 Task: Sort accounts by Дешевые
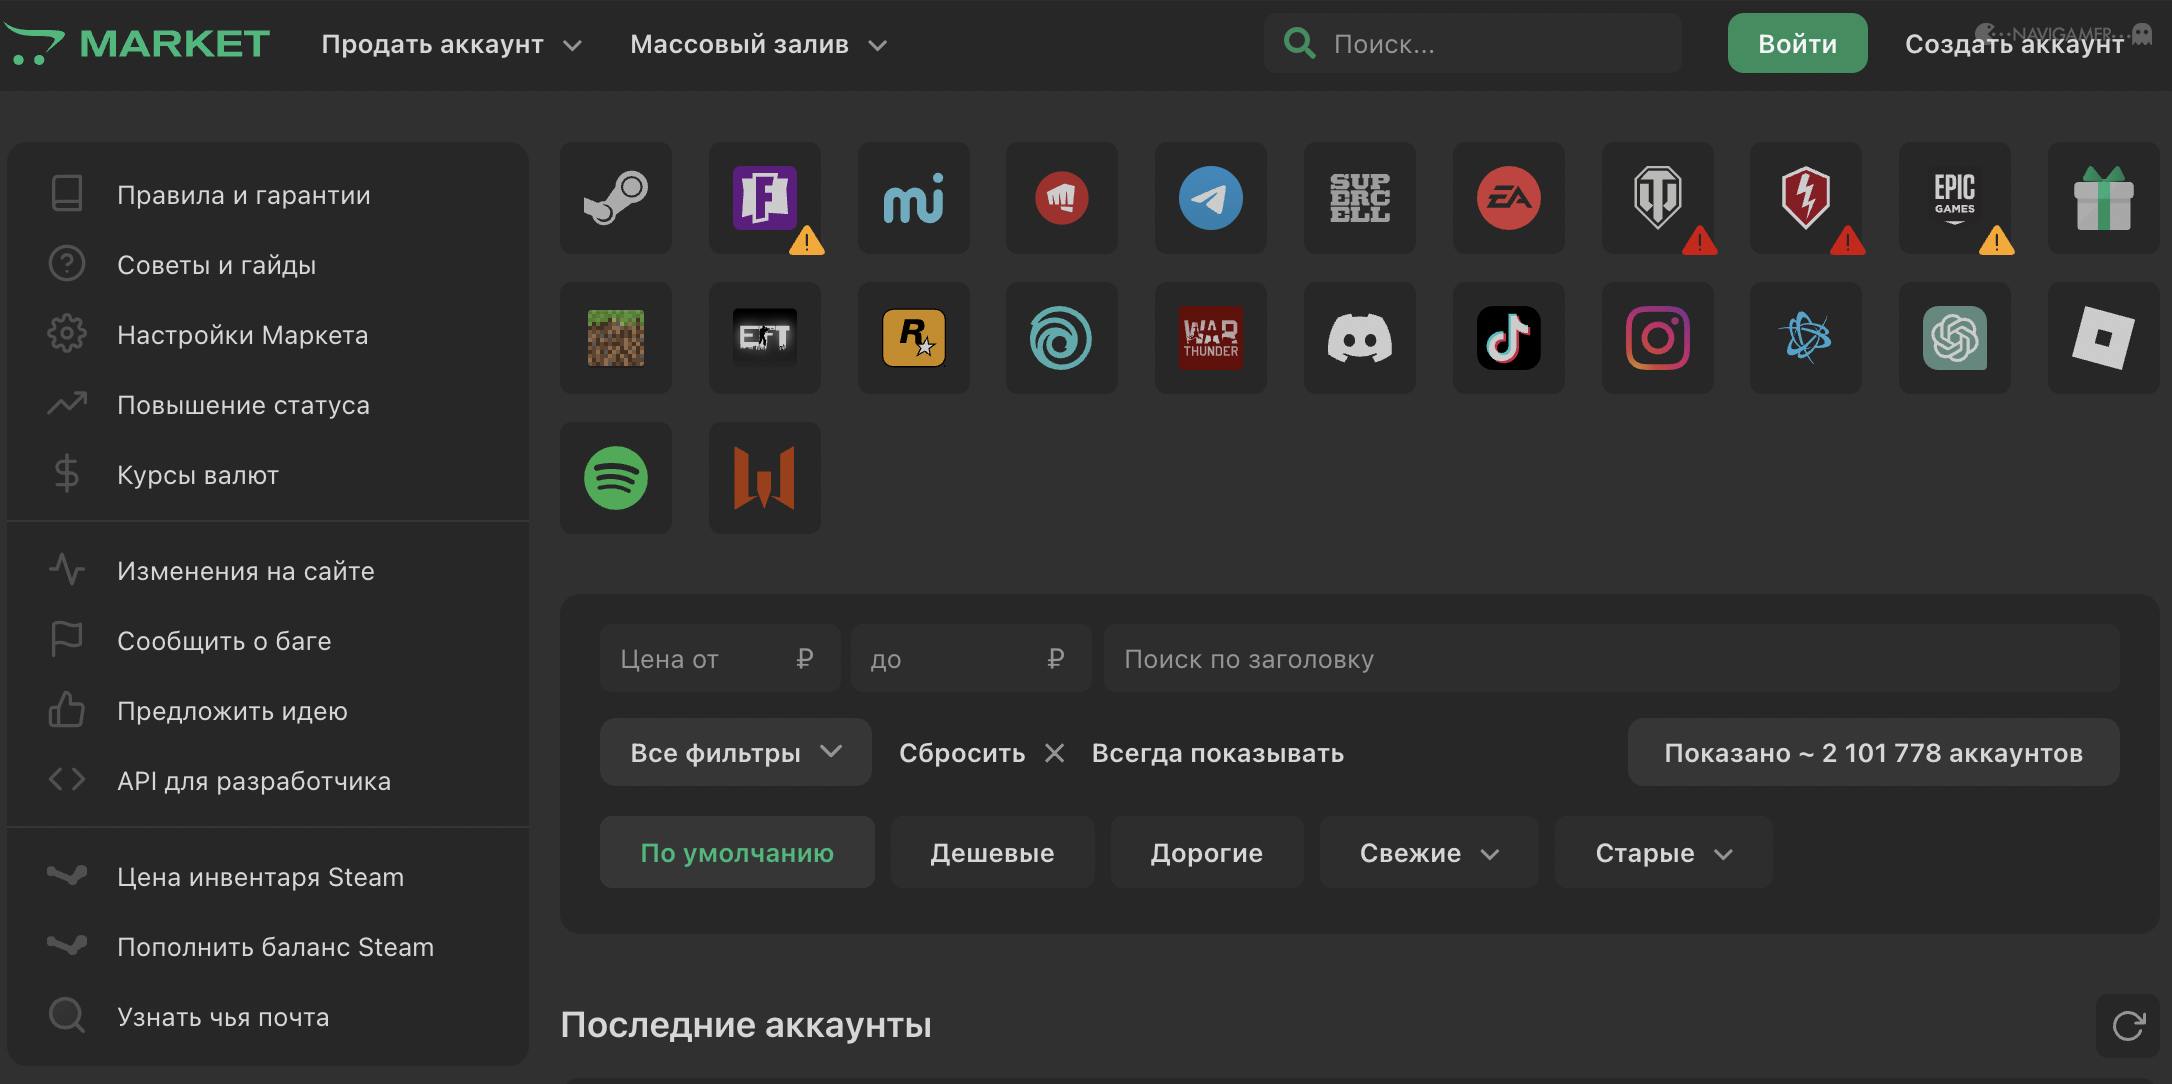(x=992, y=852)
